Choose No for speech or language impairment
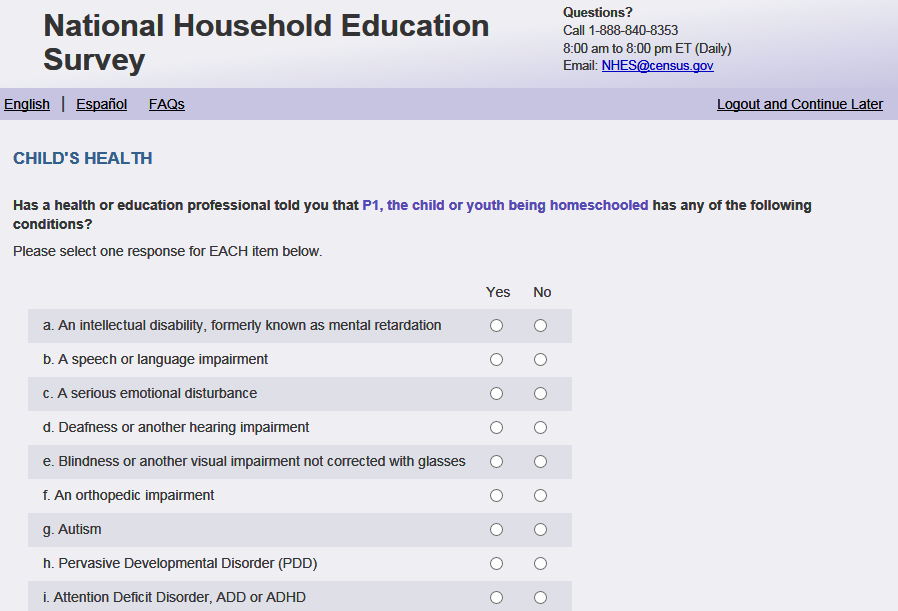898x611 pixels. [x=541, y=360]
